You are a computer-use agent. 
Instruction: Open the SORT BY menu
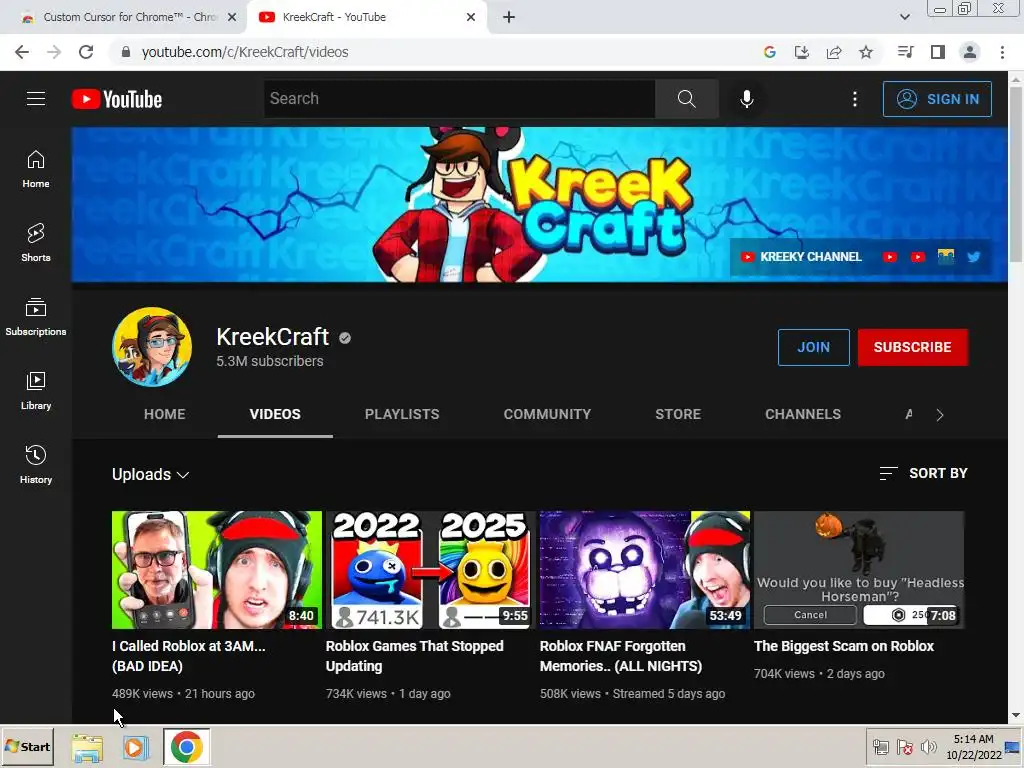[x=923, y=473]
